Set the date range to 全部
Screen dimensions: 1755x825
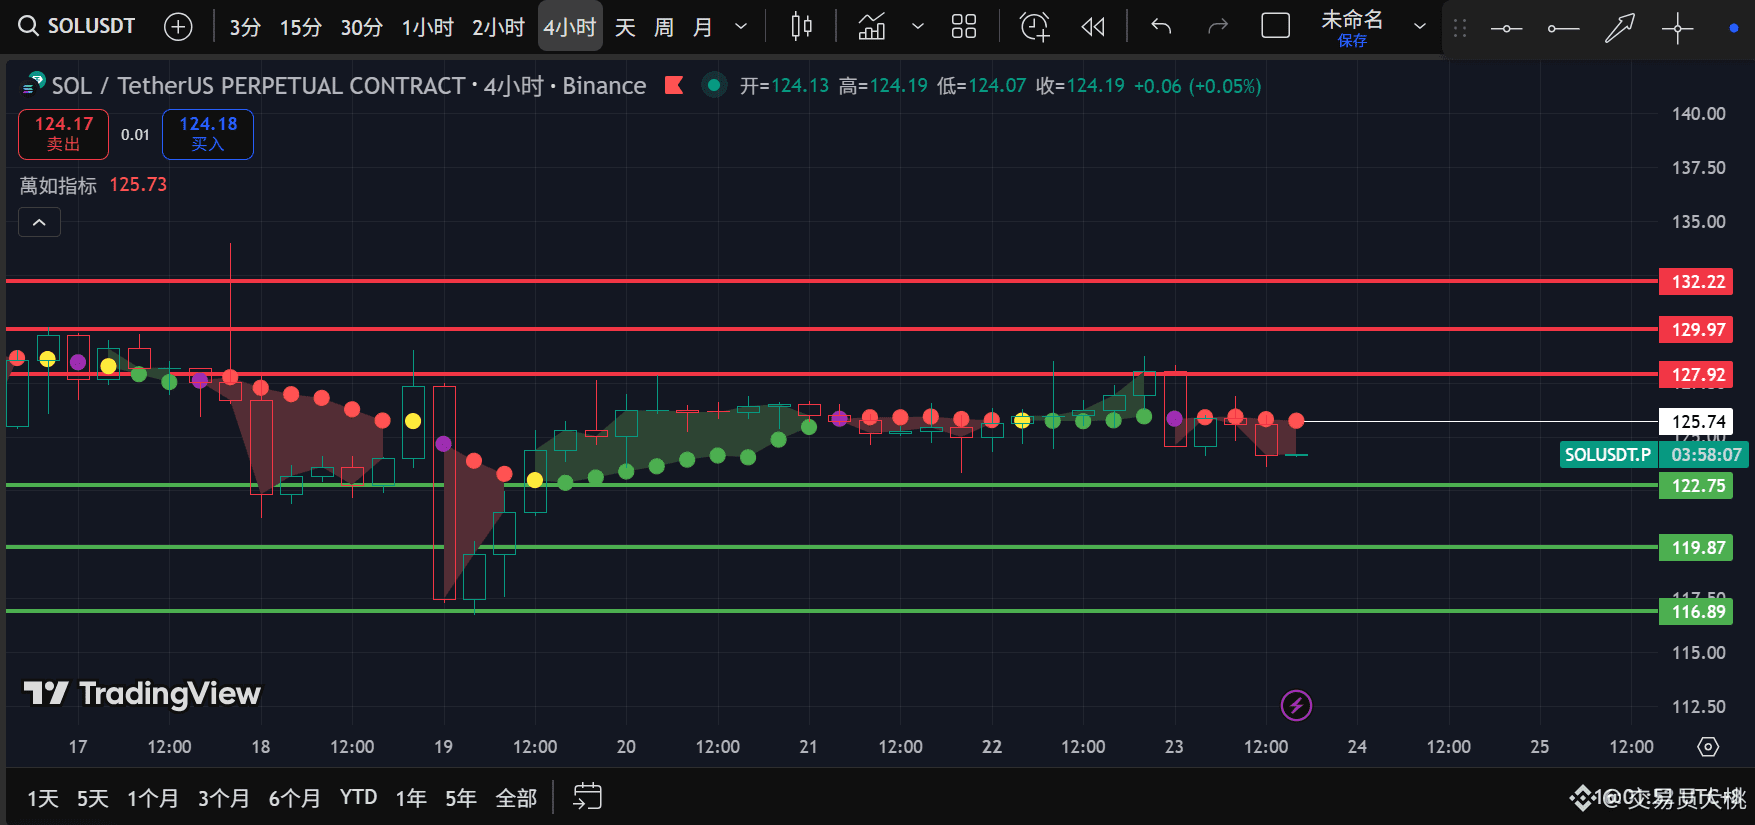tap(516, 798)
